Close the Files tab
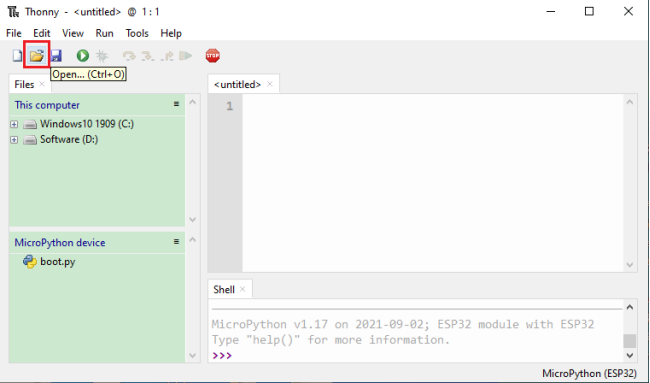Screen dimensions: 650x383 tap(41, 84)
